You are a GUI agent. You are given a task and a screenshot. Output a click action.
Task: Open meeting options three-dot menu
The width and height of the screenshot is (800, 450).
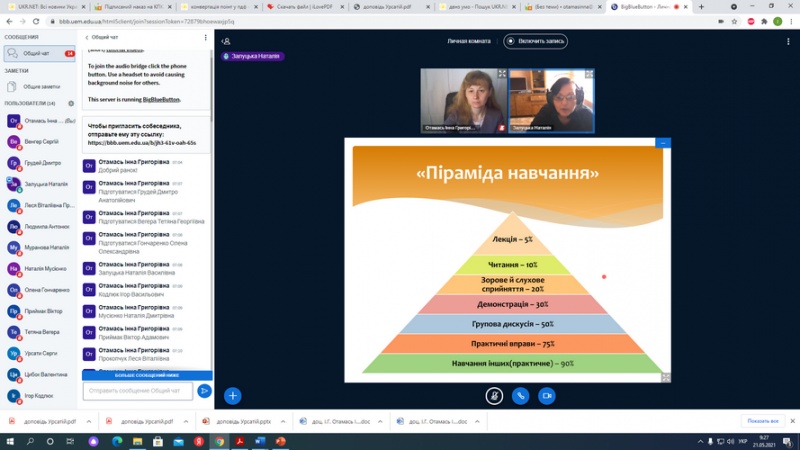788,41
